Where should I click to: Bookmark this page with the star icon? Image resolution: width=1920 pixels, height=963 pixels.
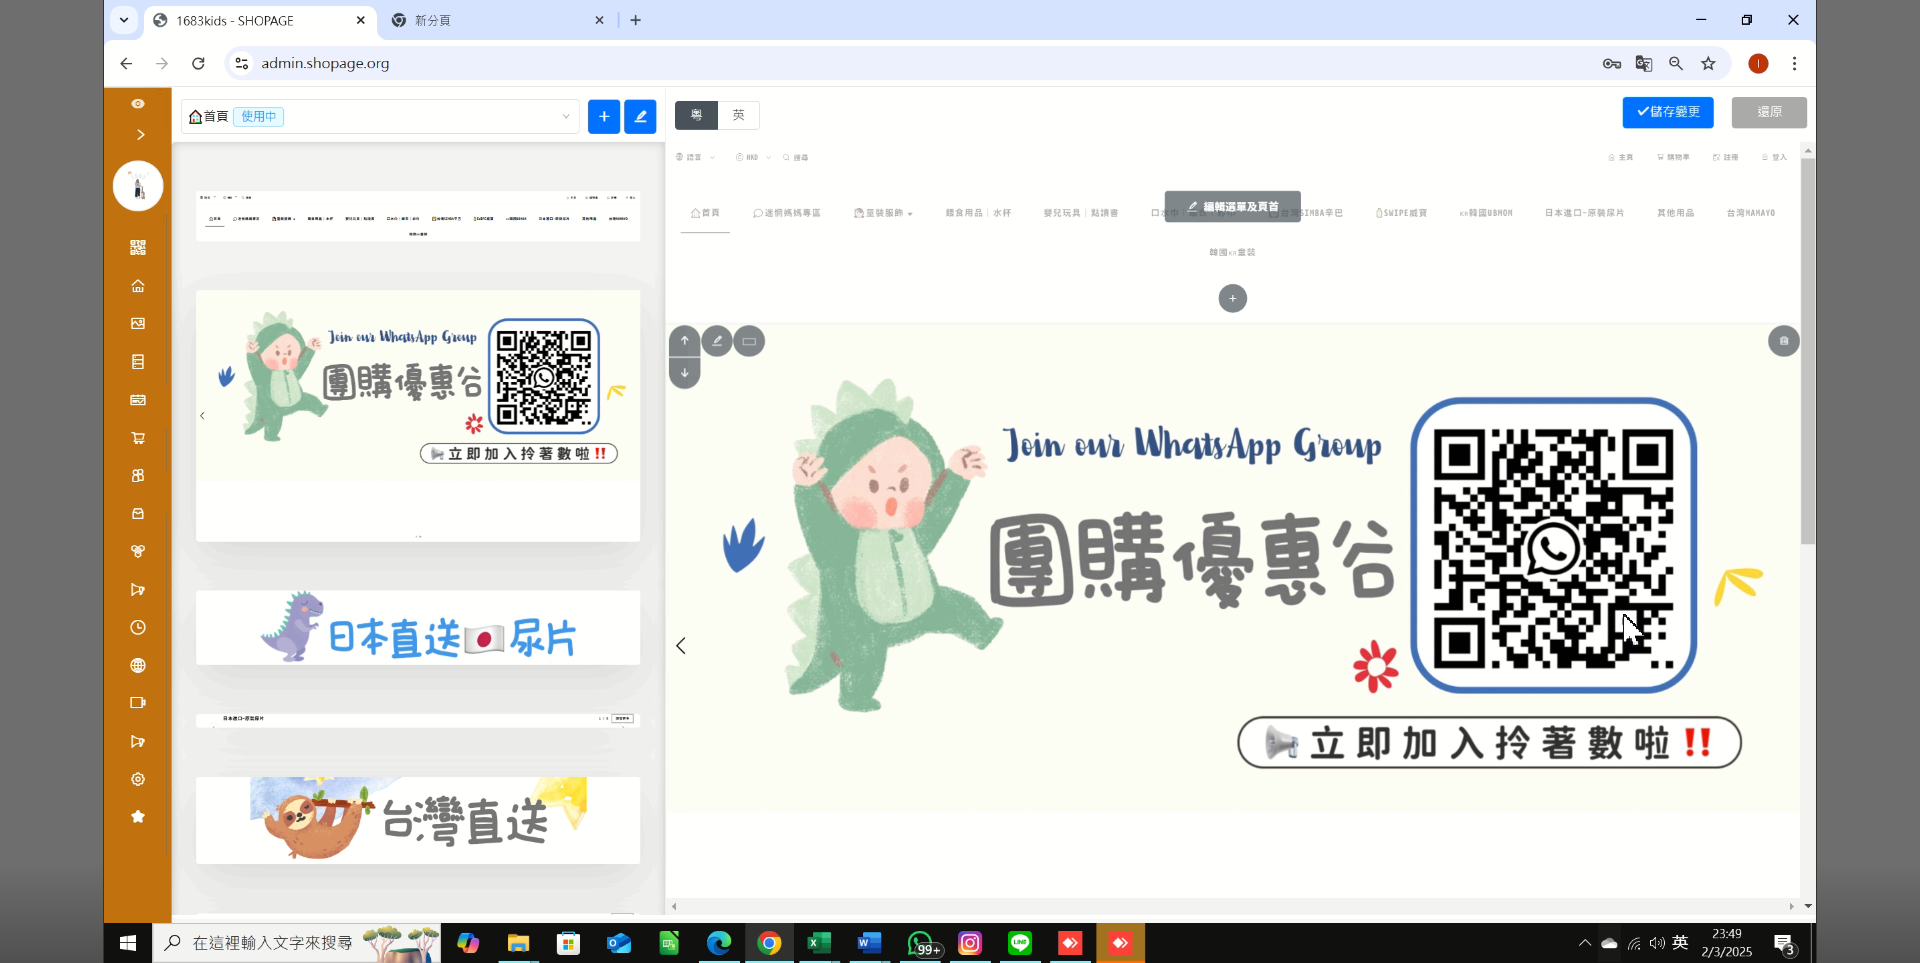click(x=1708, y=63)
